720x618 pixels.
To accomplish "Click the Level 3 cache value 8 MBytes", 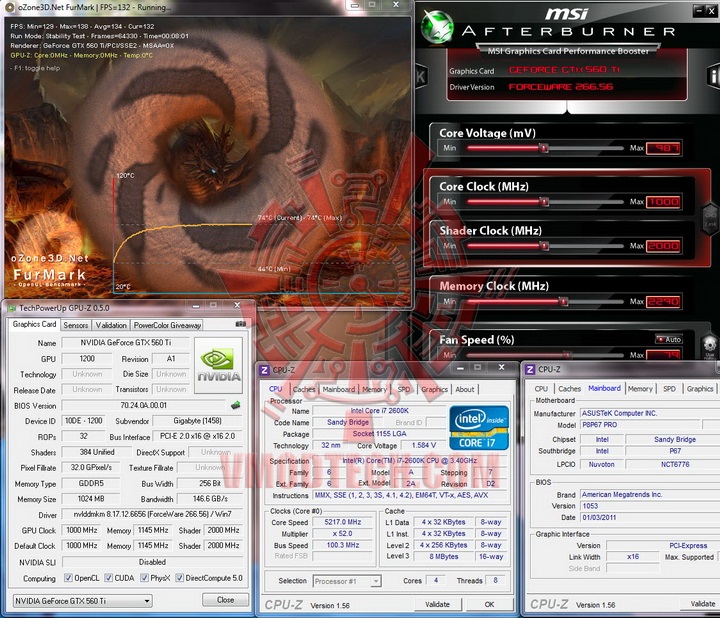I will [x=444, y=556].
